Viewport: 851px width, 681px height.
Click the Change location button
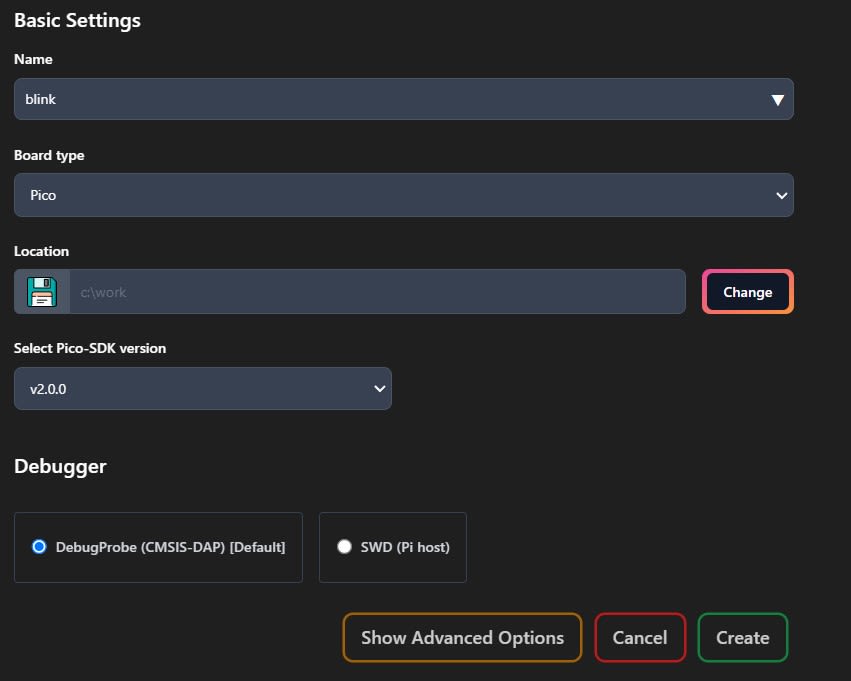pos(747,292)
